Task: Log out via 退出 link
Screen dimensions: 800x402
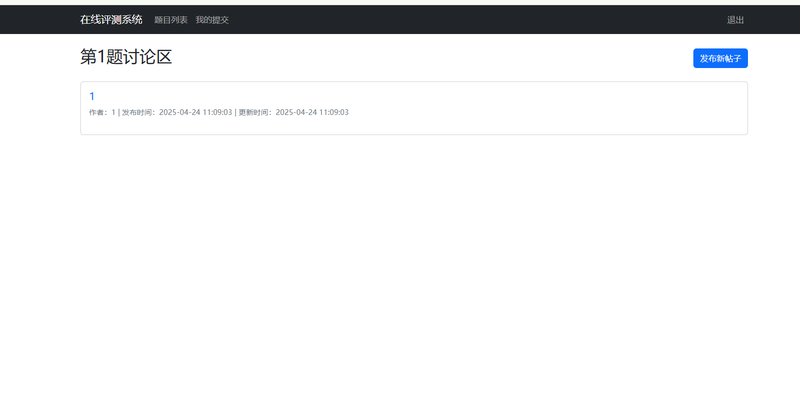Action: coord(735,20)
